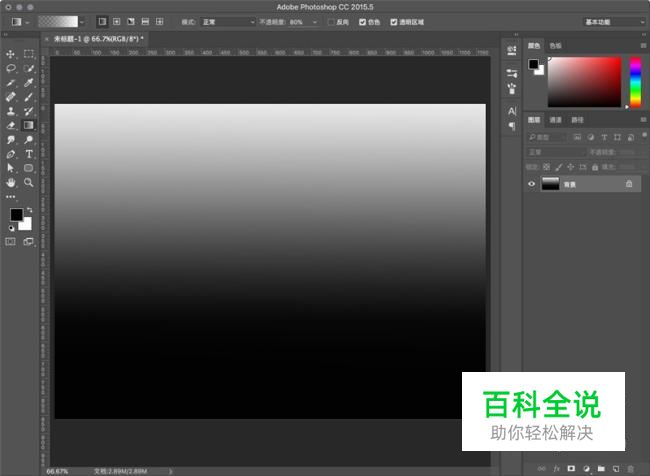Screen dimensions: 650x476
Task: Switch to the 通道 (Channels) tab
Action: [556, 120]
